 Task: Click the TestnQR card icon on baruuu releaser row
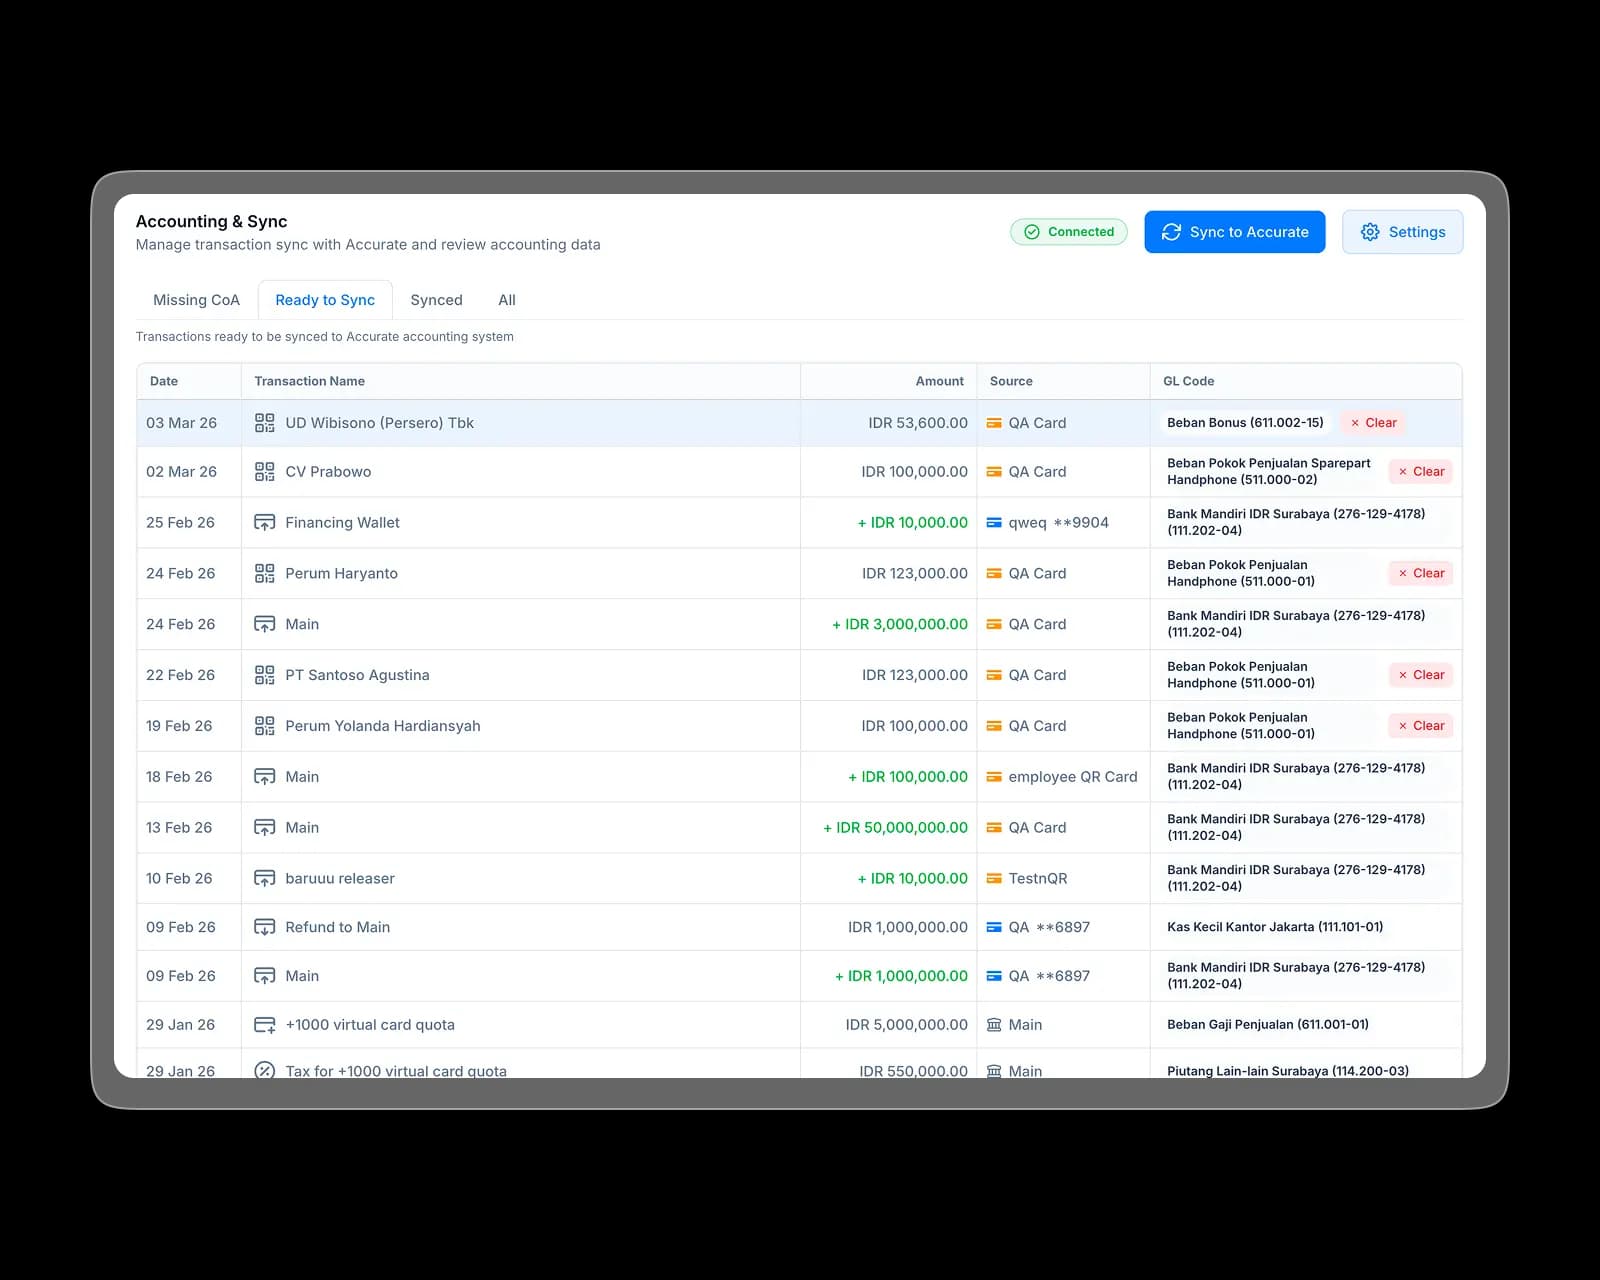994,878
